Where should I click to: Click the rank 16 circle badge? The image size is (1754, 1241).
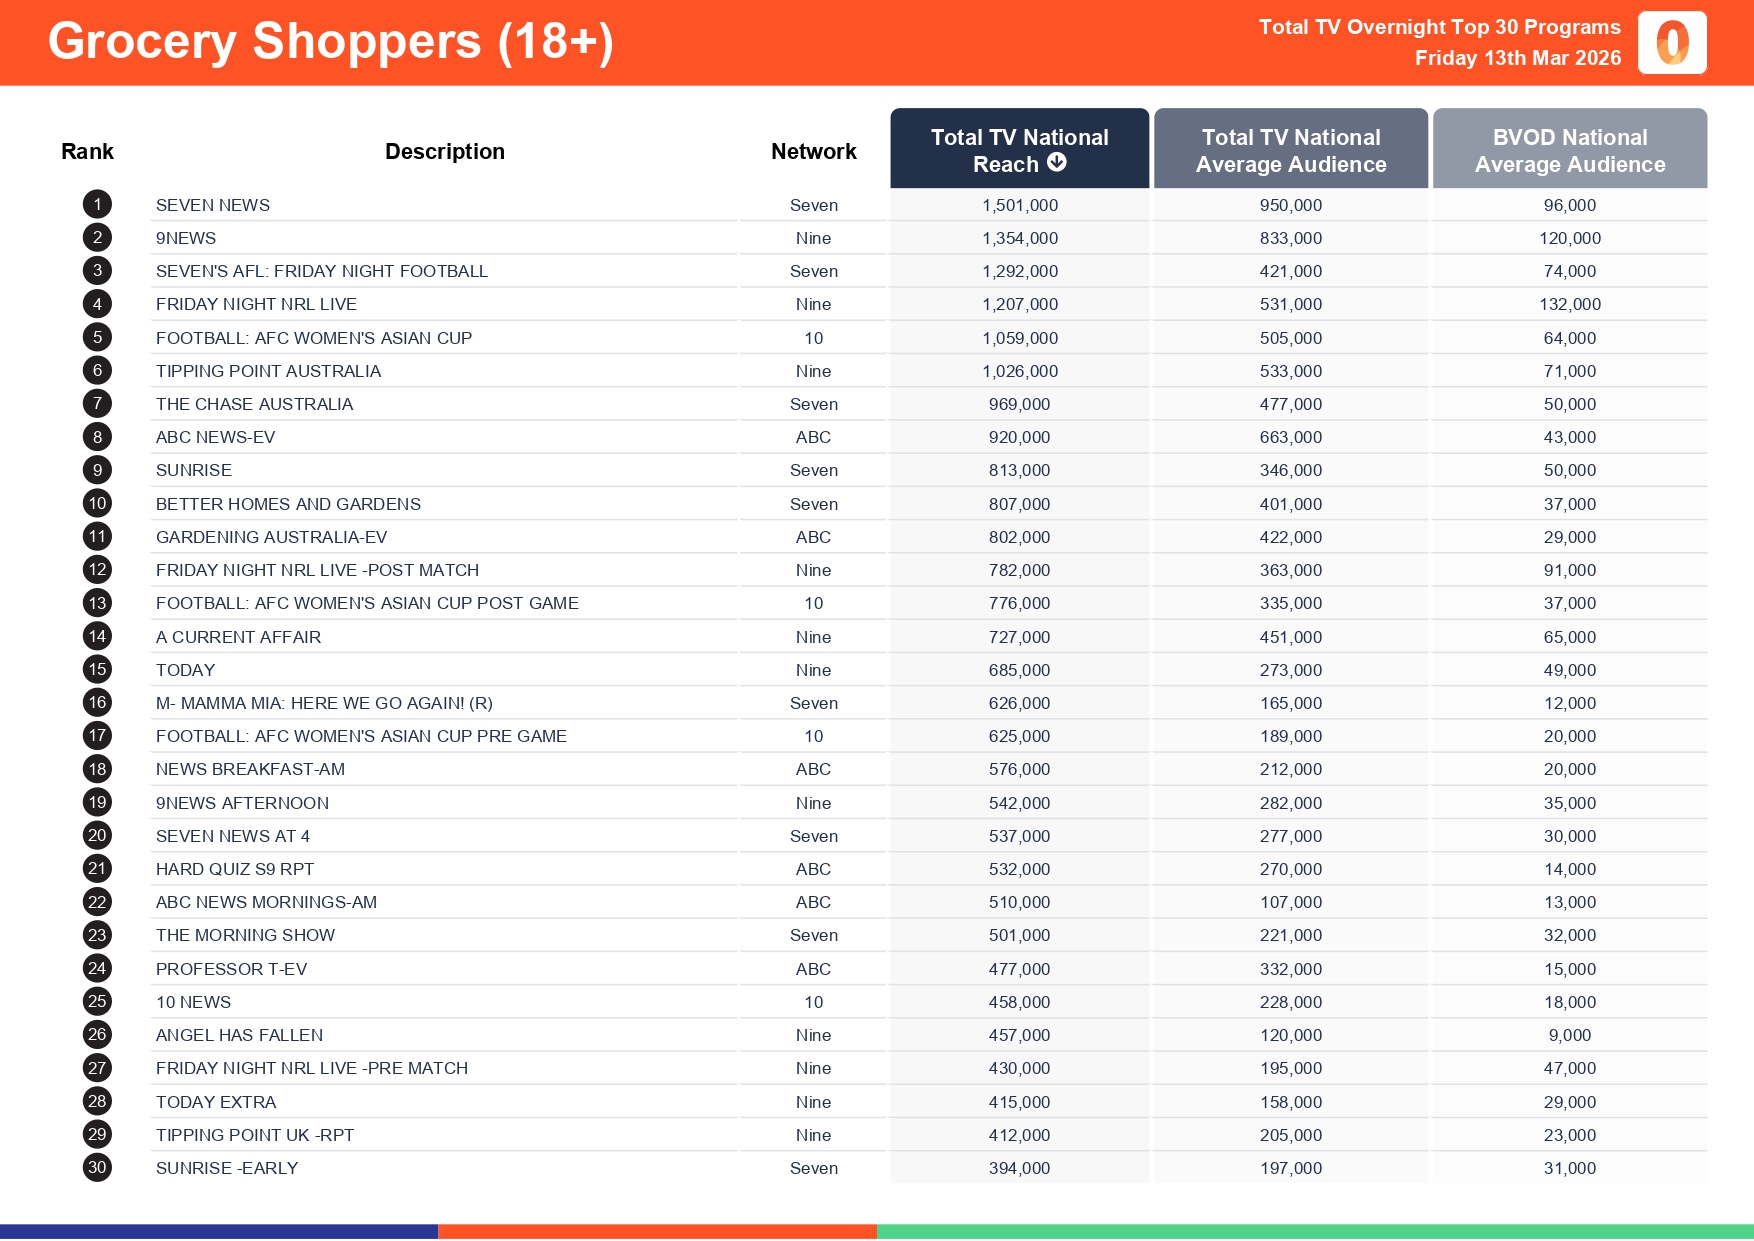97,703
